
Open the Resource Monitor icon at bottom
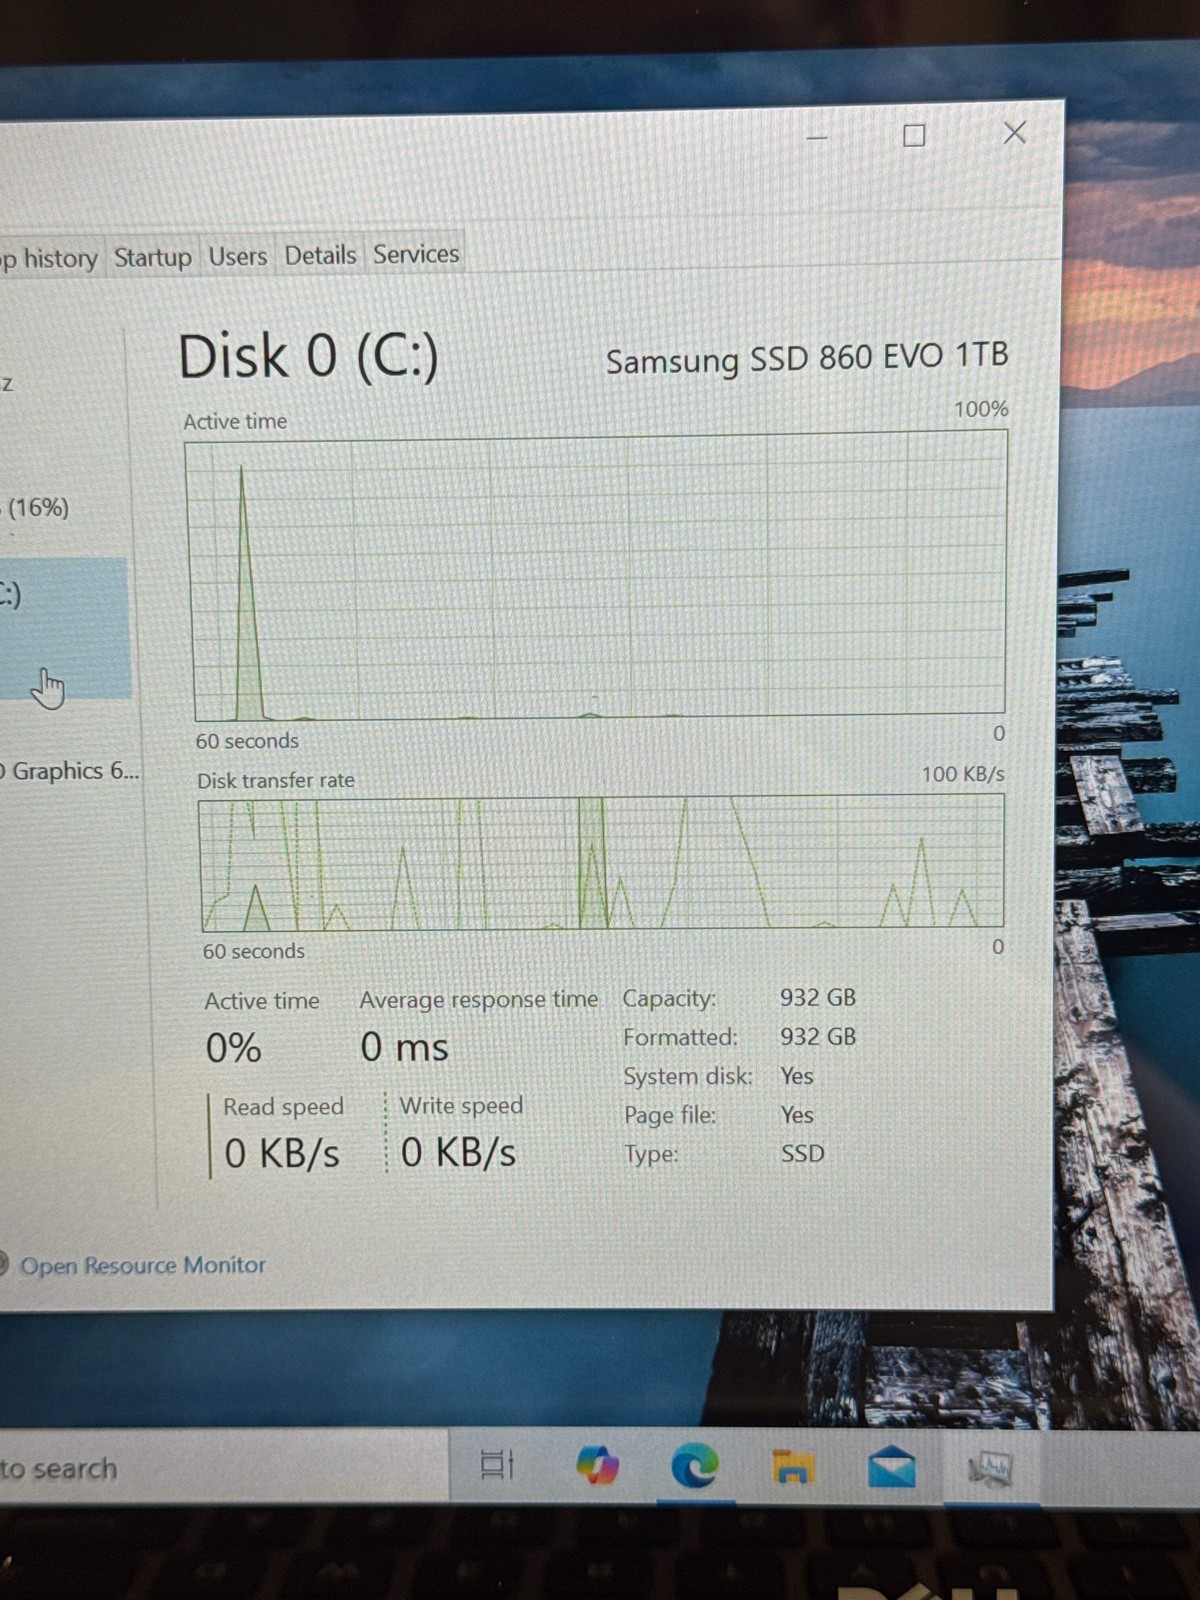click(3, 1265)
